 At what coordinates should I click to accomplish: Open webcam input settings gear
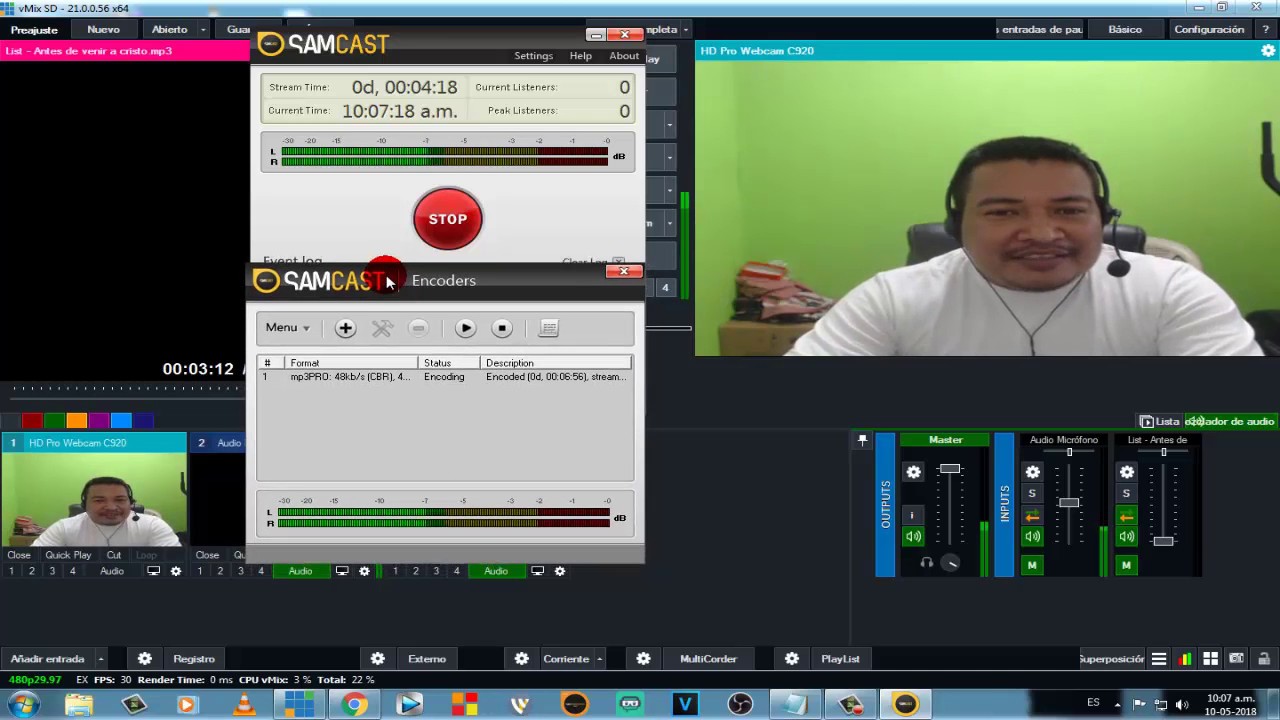tap(176, 571)
